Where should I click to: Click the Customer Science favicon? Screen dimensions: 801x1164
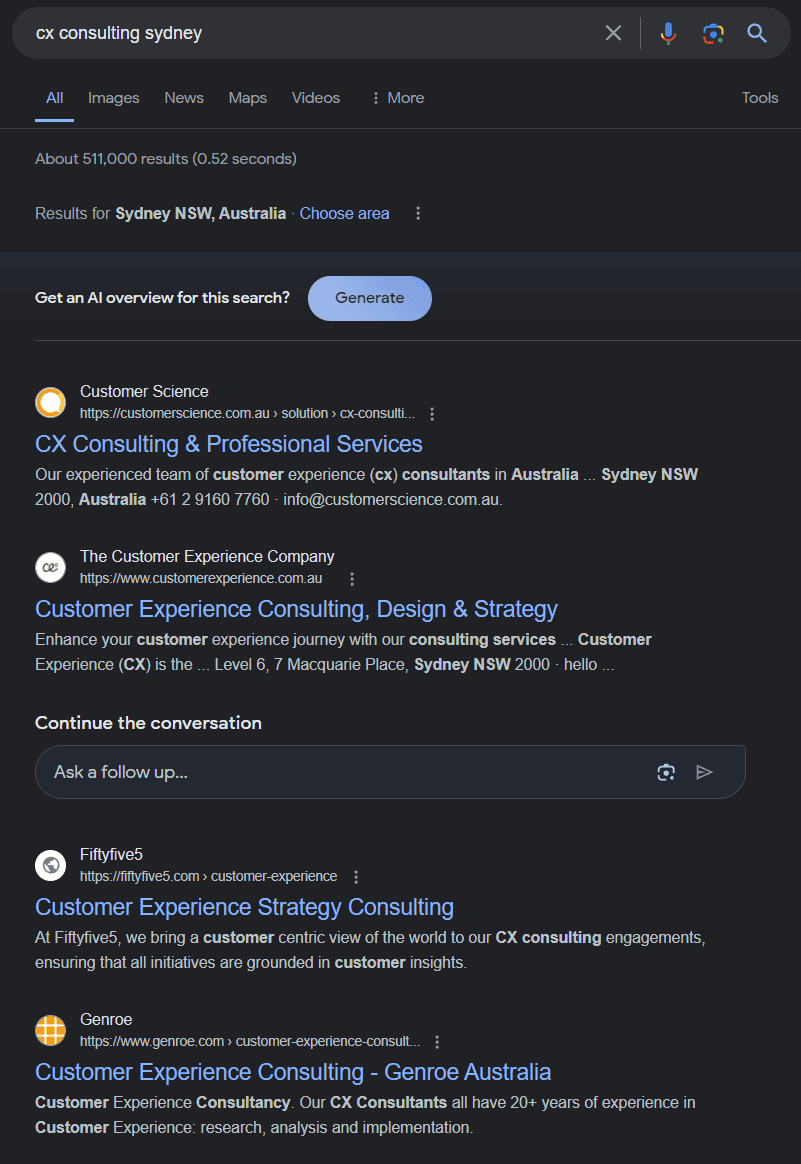(51, 402)
